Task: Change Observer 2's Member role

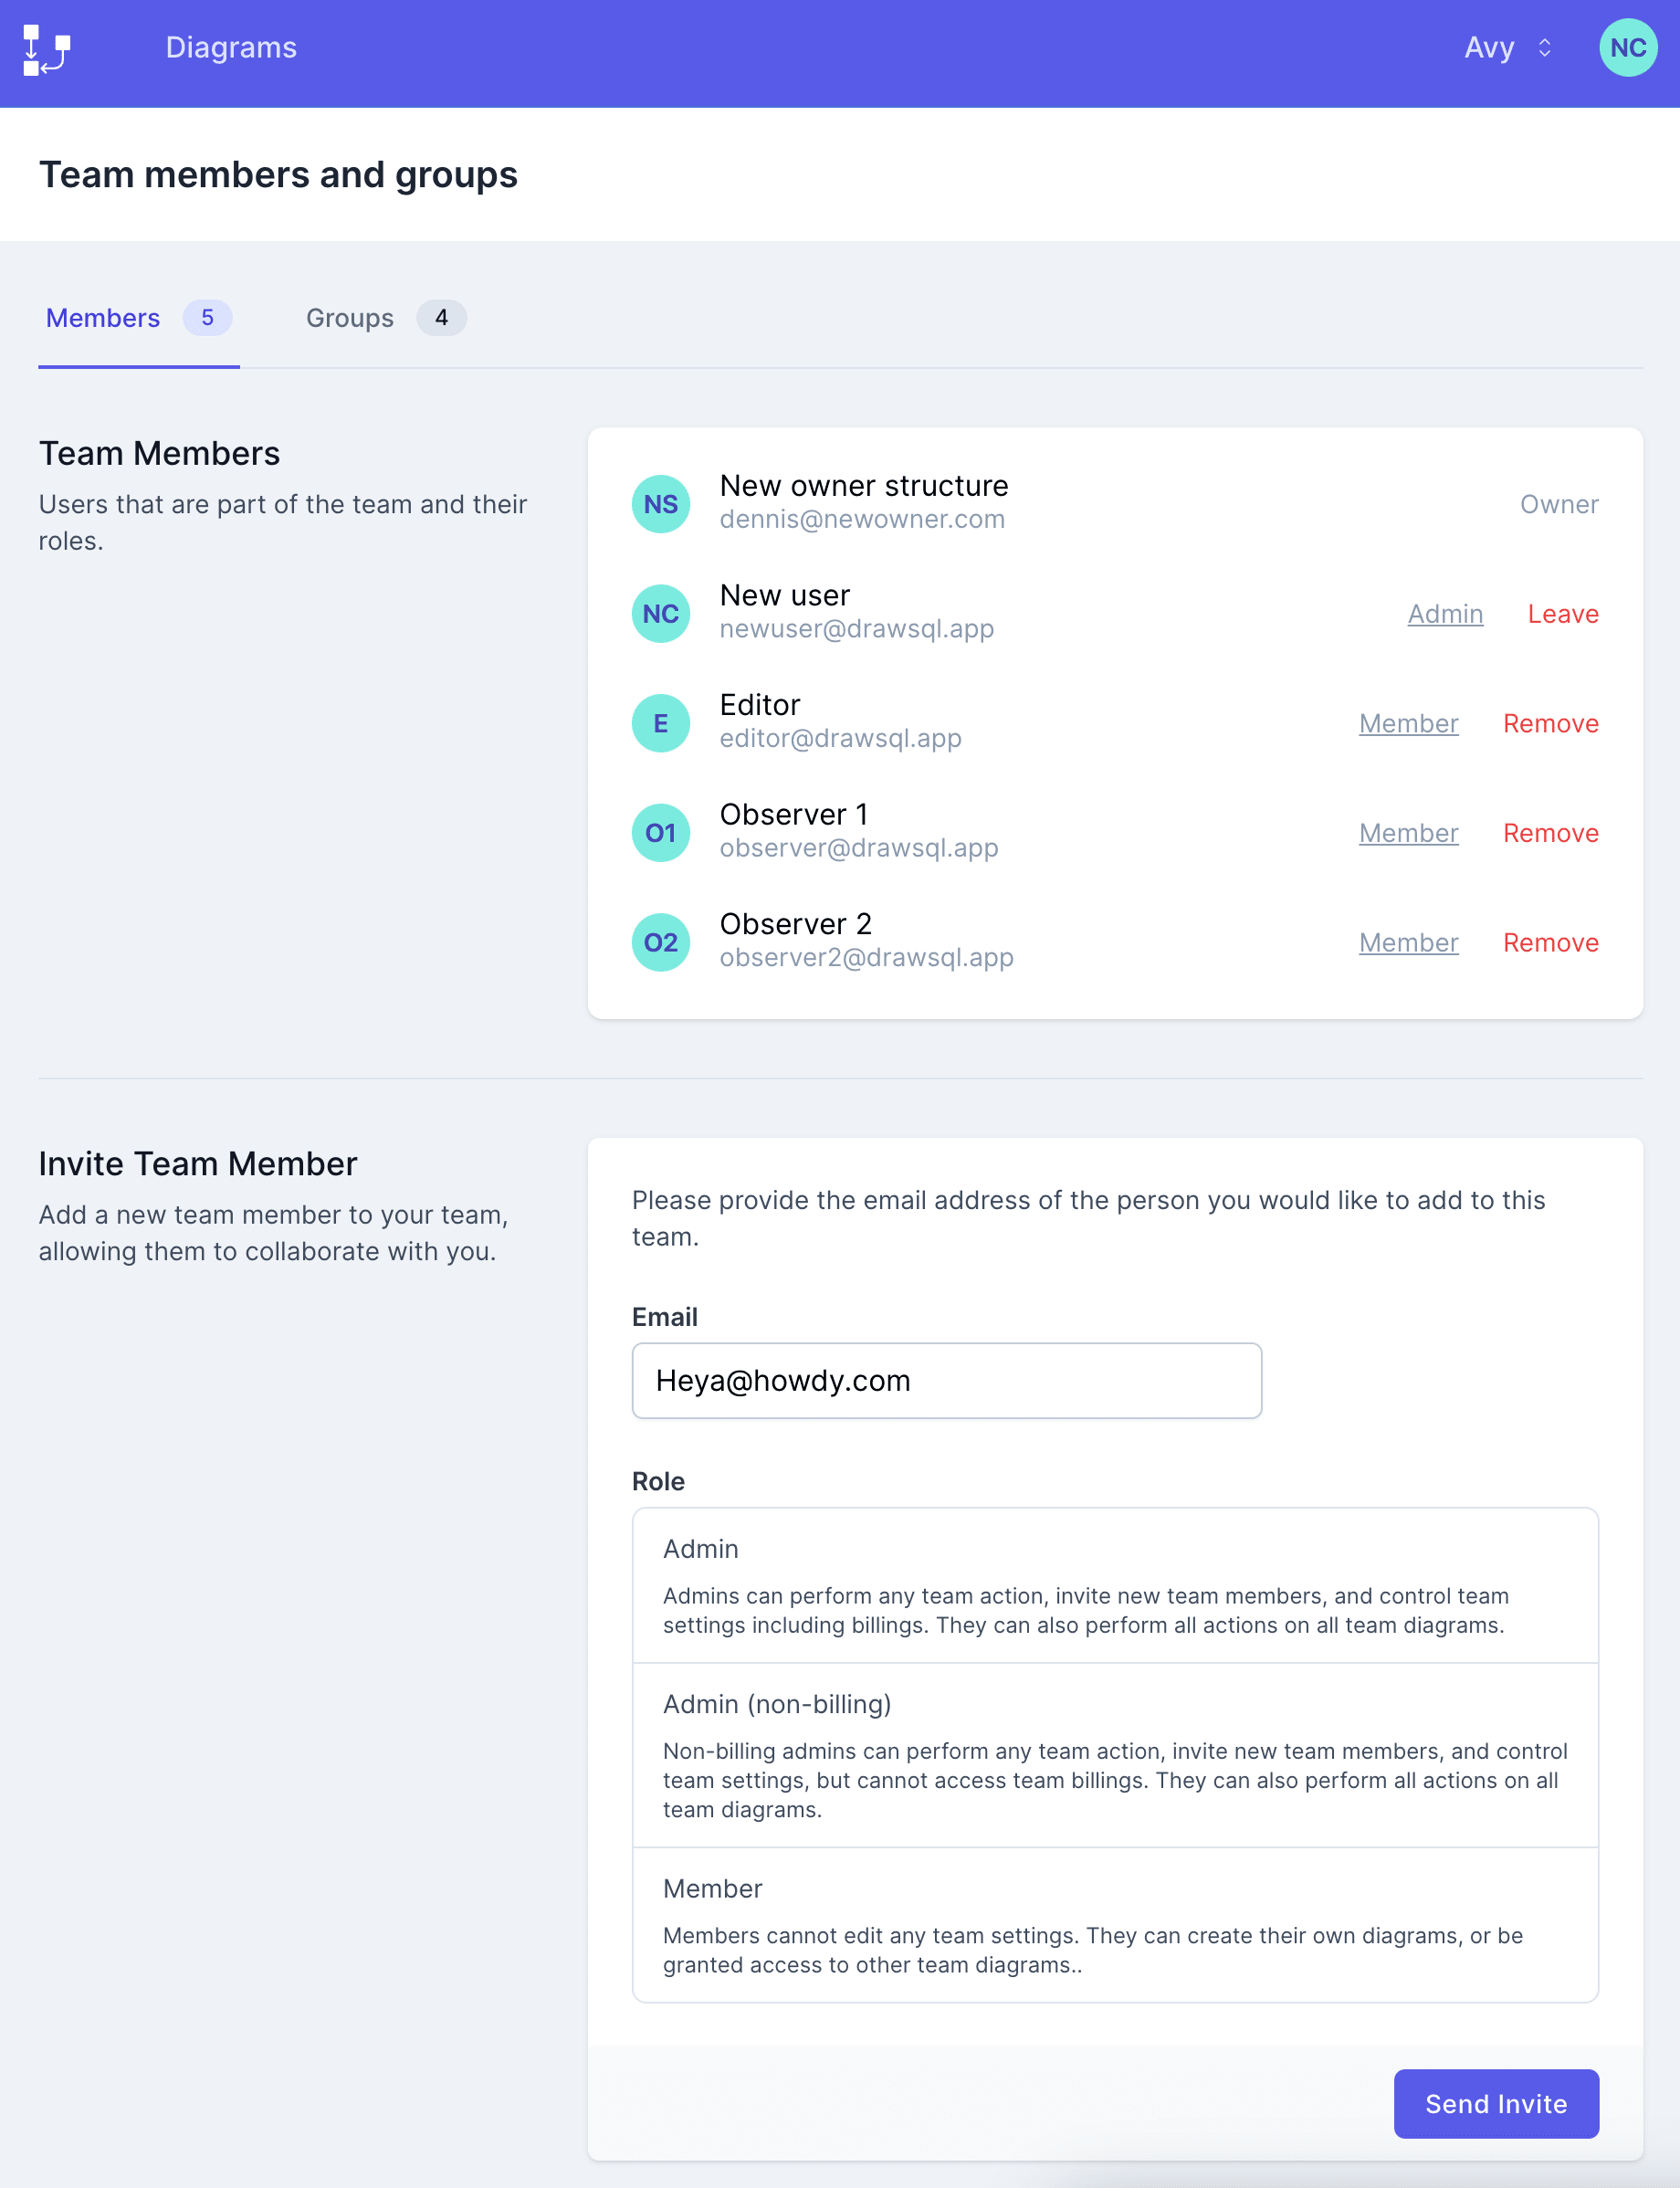Action: [1408, 942]
